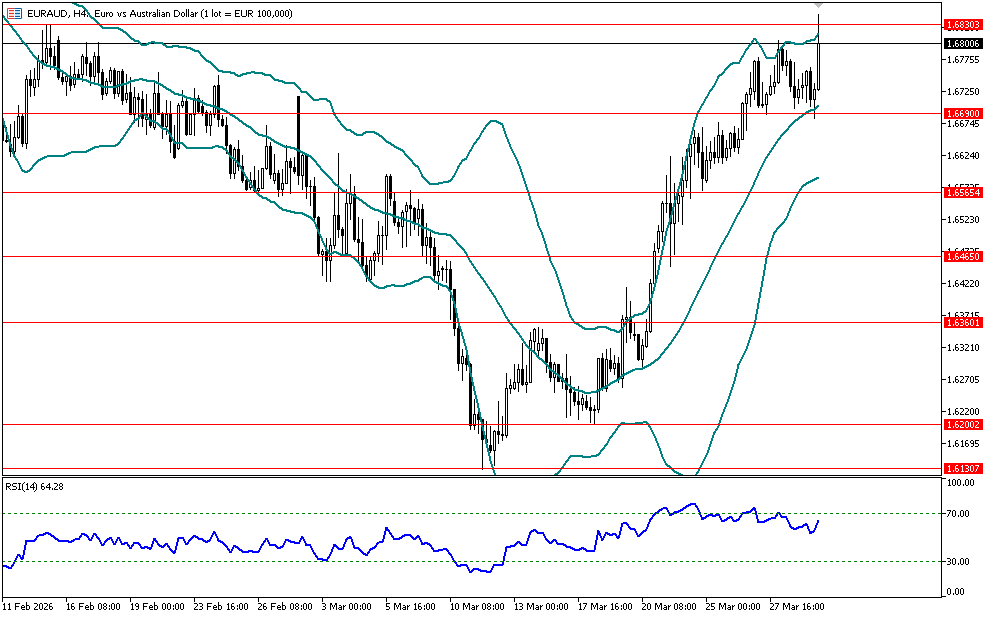The image size is (994, 618).
Task: Select the red 1.65654 price level label
Action: tap(962, 192)
